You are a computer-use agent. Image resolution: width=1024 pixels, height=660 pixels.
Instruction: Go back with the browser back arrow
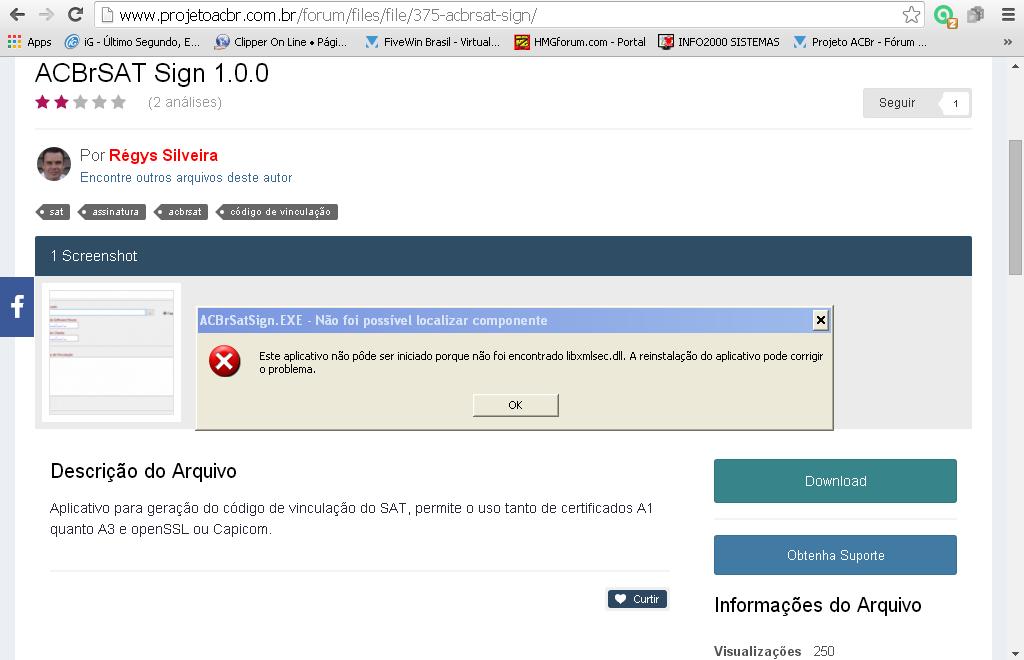[18, 14]
